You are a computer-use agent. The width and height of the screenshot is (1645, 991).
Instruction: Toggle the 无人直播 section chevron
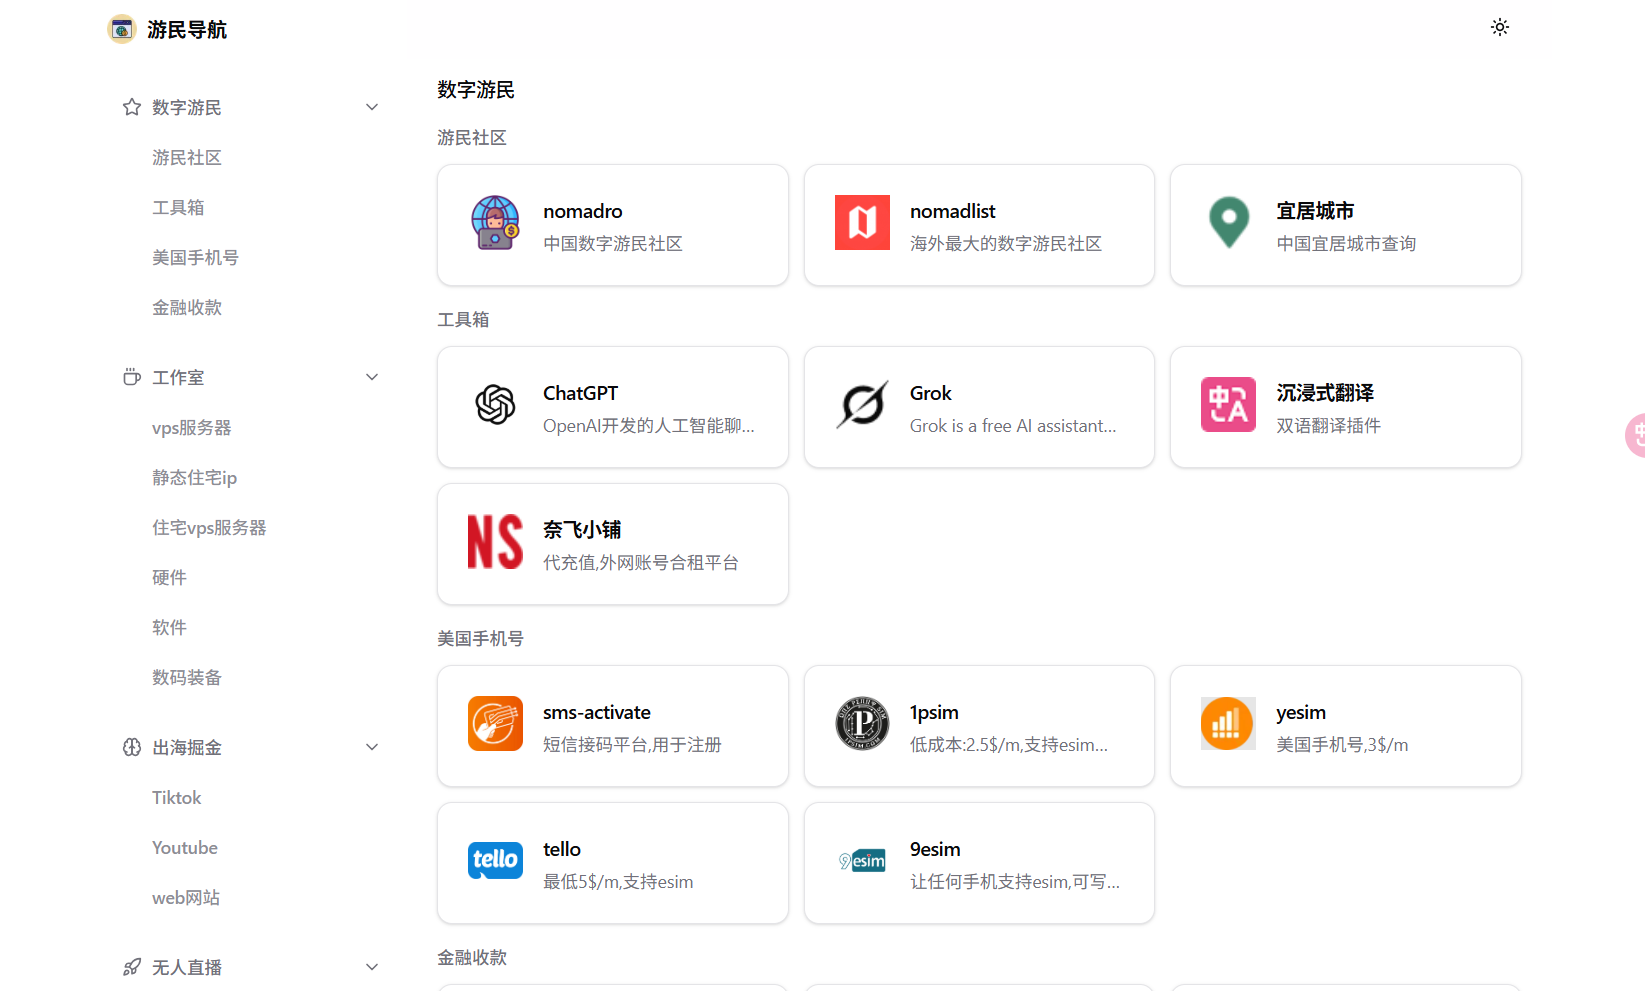(x=372, y=967)
